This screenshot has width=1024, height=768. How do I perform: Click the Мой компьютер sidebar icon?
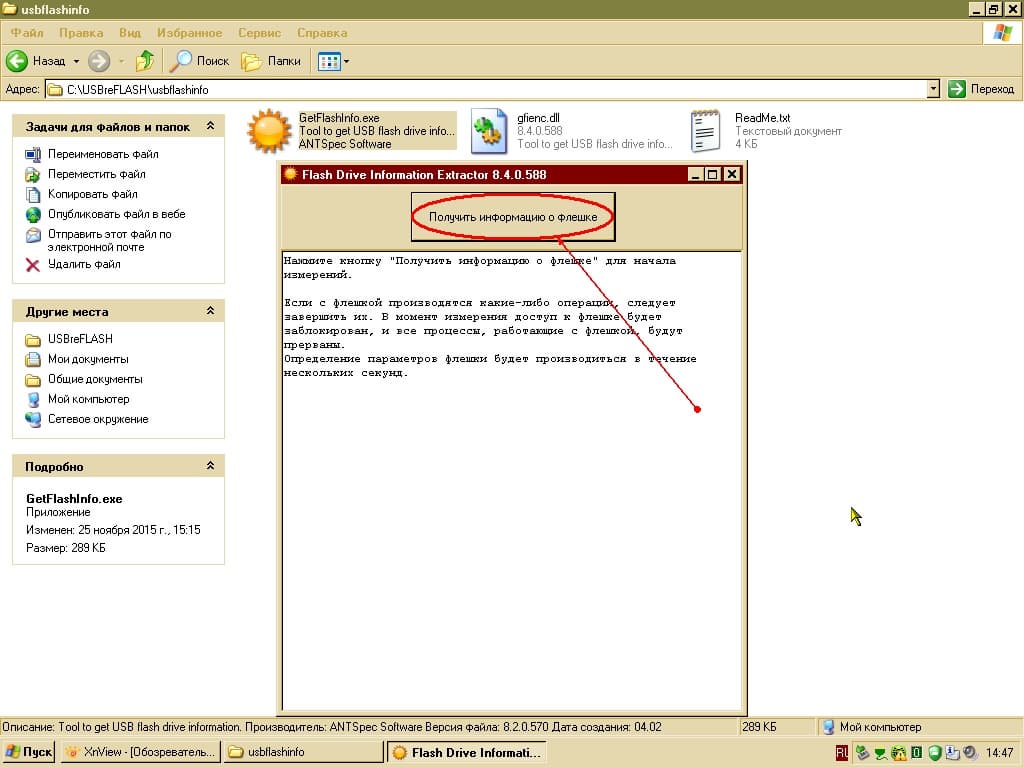point(33,399)
